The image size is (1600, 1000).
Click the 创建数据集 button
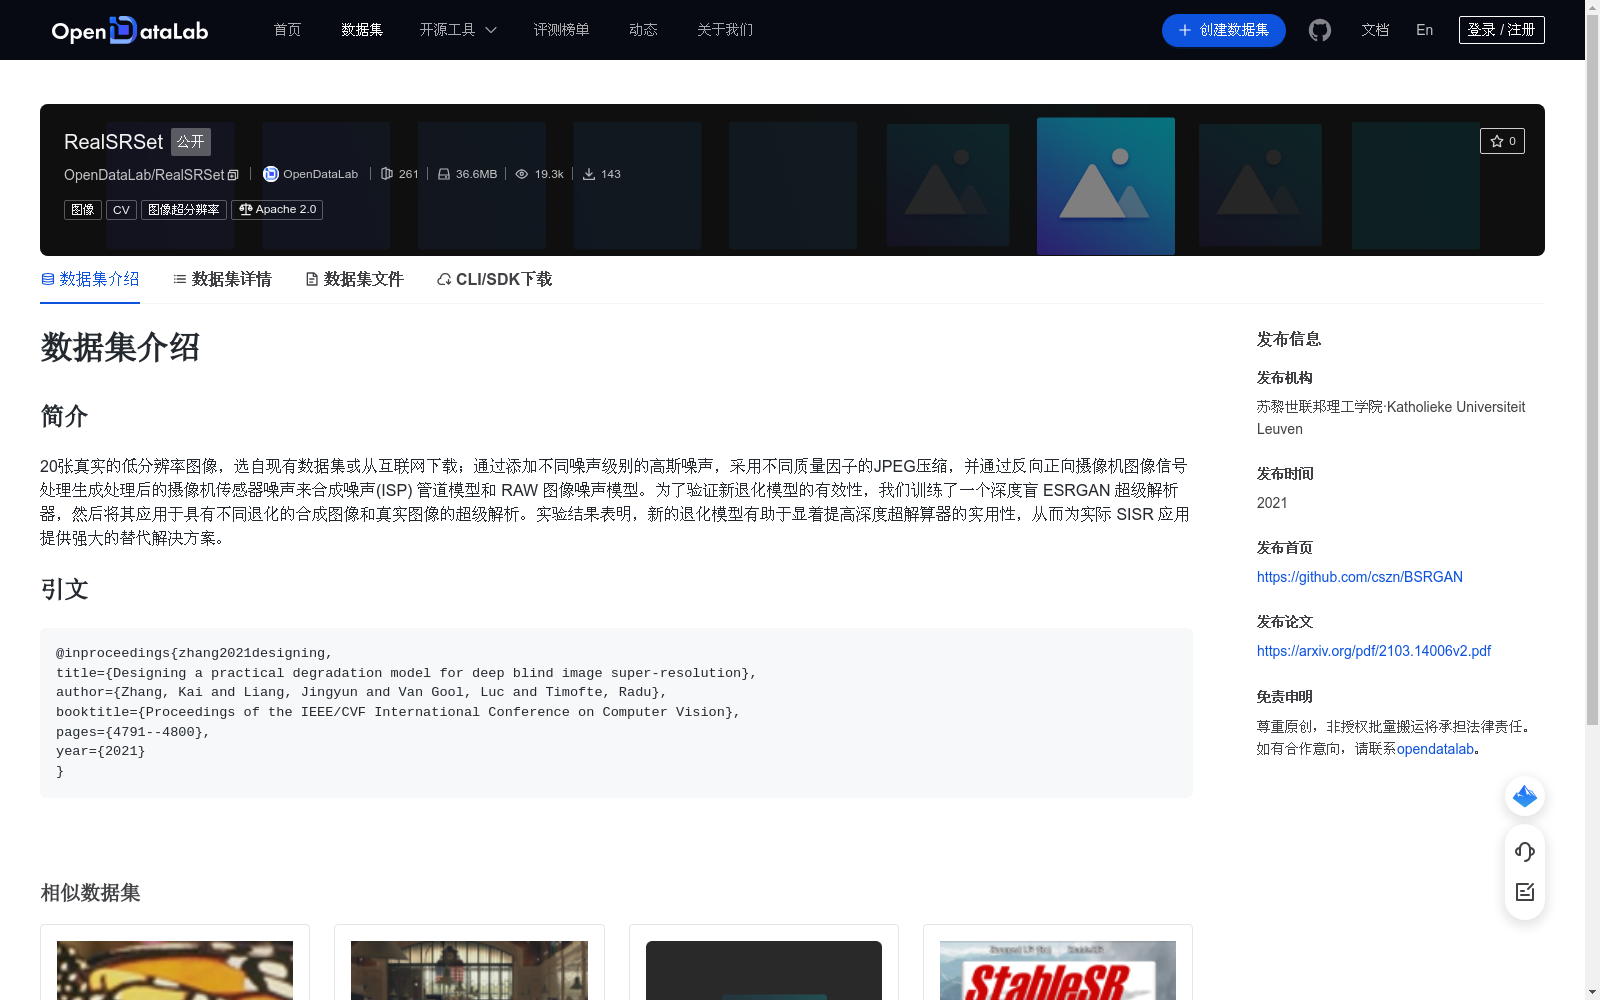point(1224,30)
